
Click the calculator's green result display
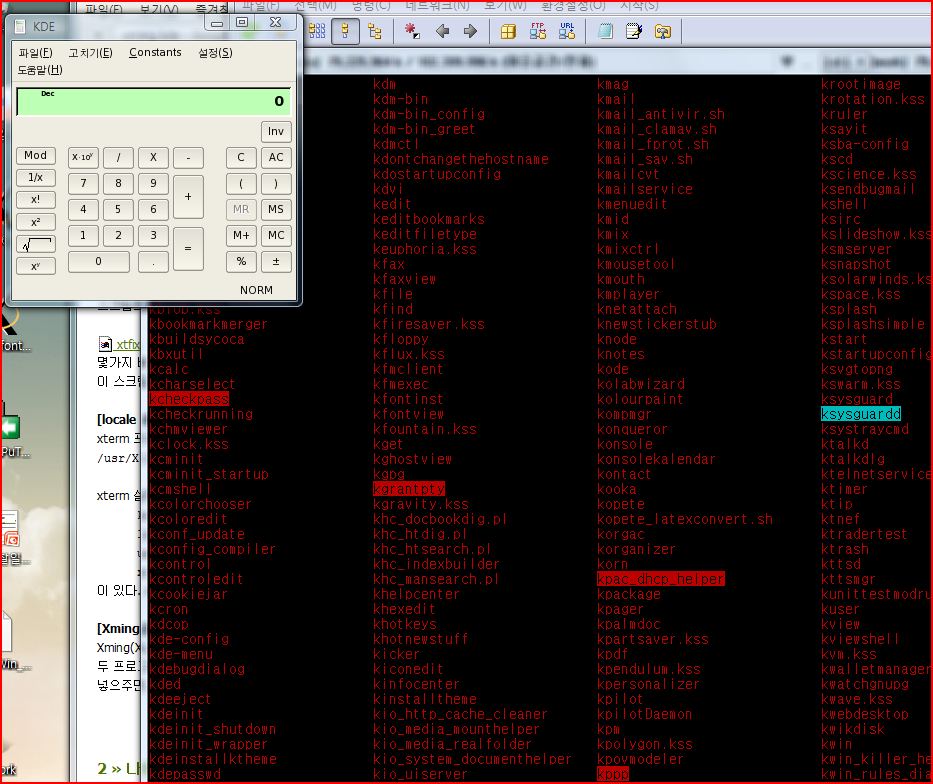[154, 101]
